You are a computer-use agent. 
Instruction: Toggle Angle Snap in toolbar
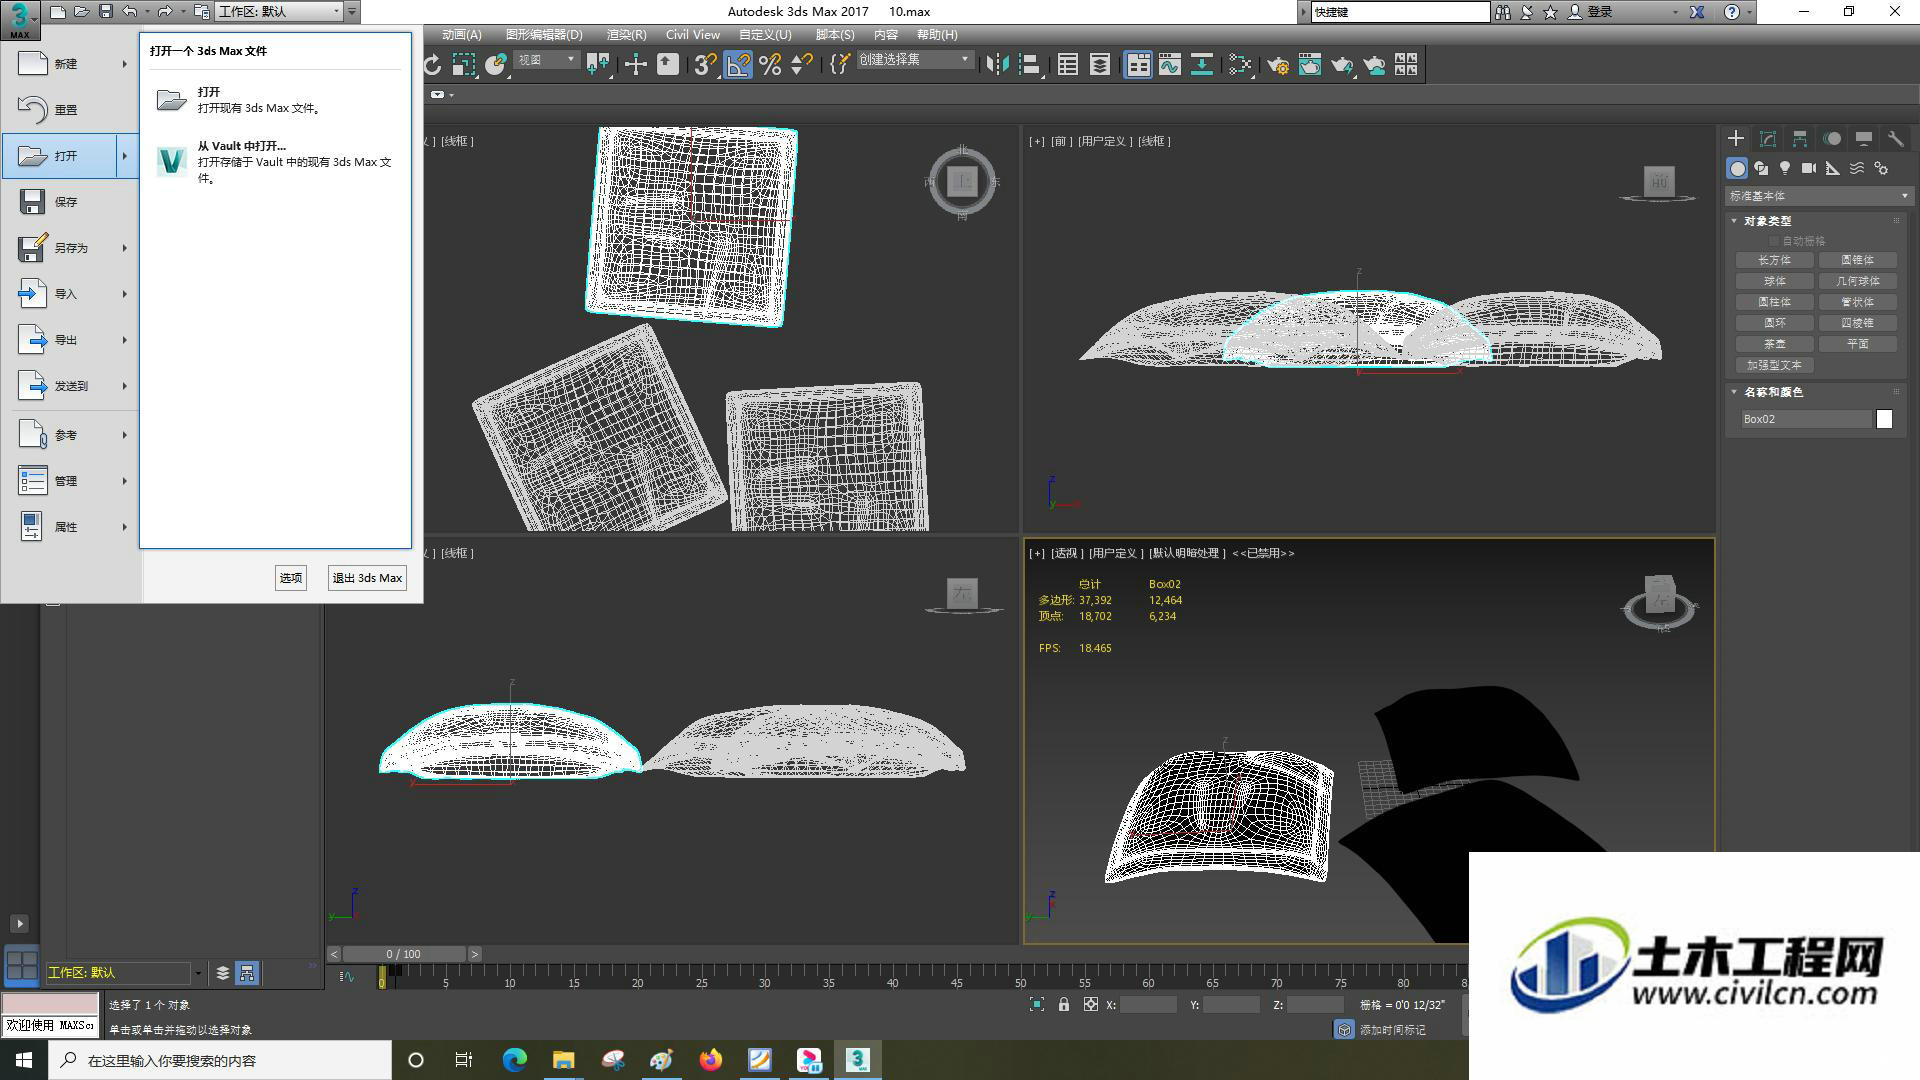tap(737, 65)
